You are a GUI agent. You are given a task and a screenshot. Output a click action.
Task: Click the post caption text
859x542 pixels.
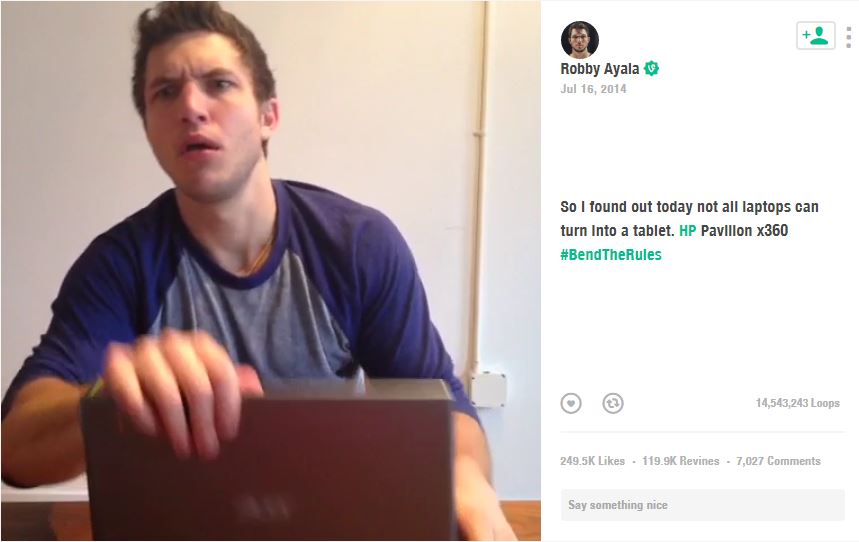tap(689, 231)
